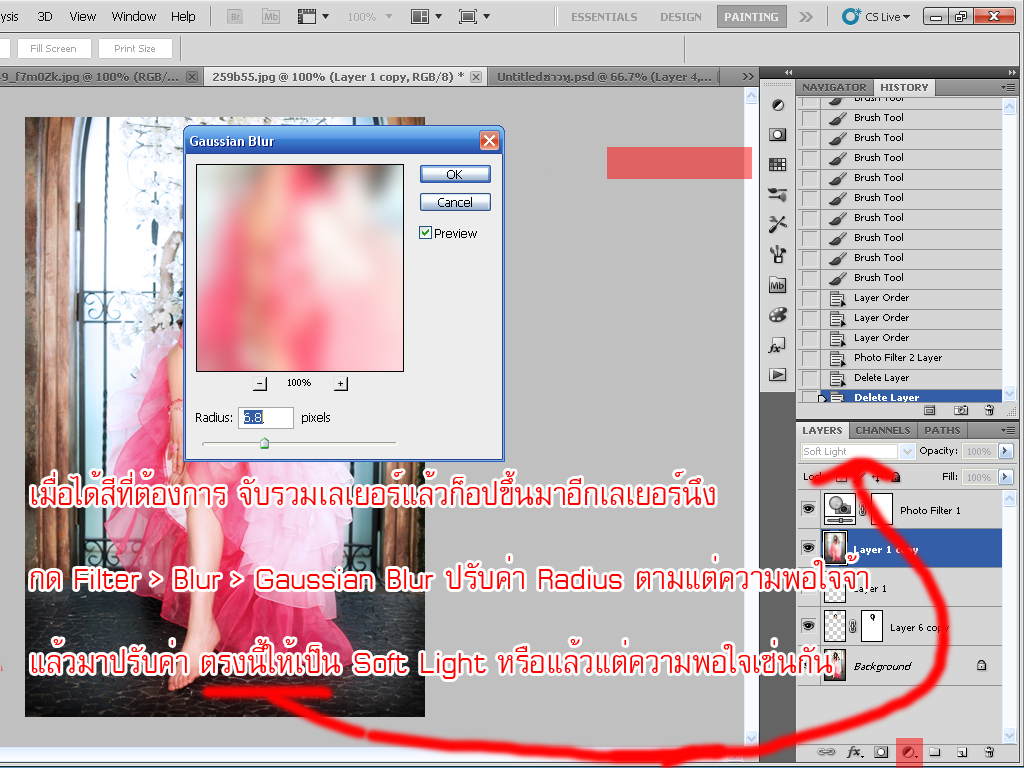
Task: Open the Swatches grid panel icon
Action: 777,165
